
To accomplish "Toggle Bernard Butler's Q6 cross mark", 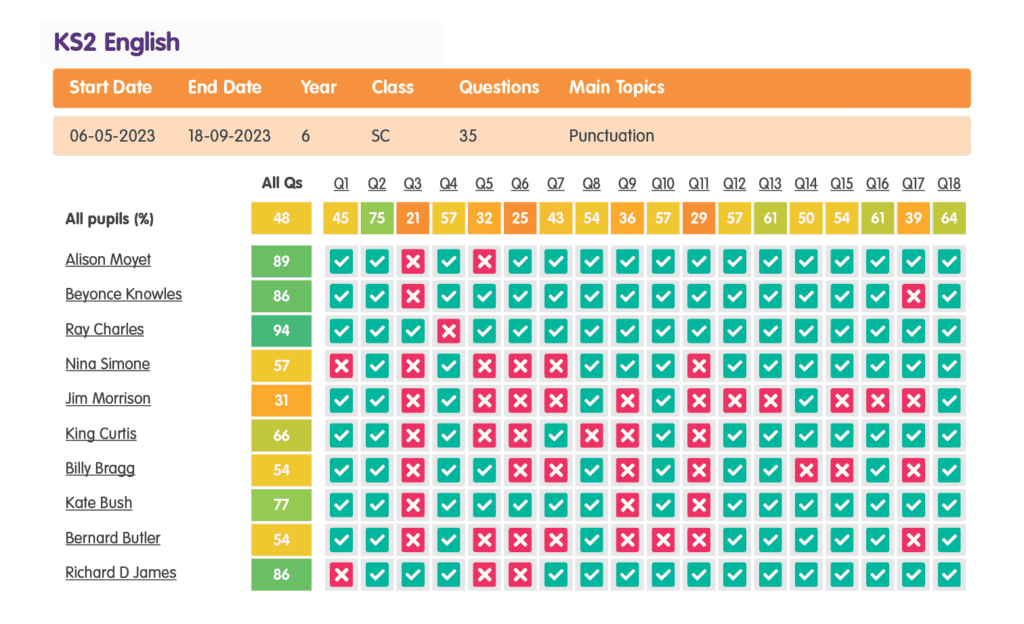I will (x=520, y=539).
